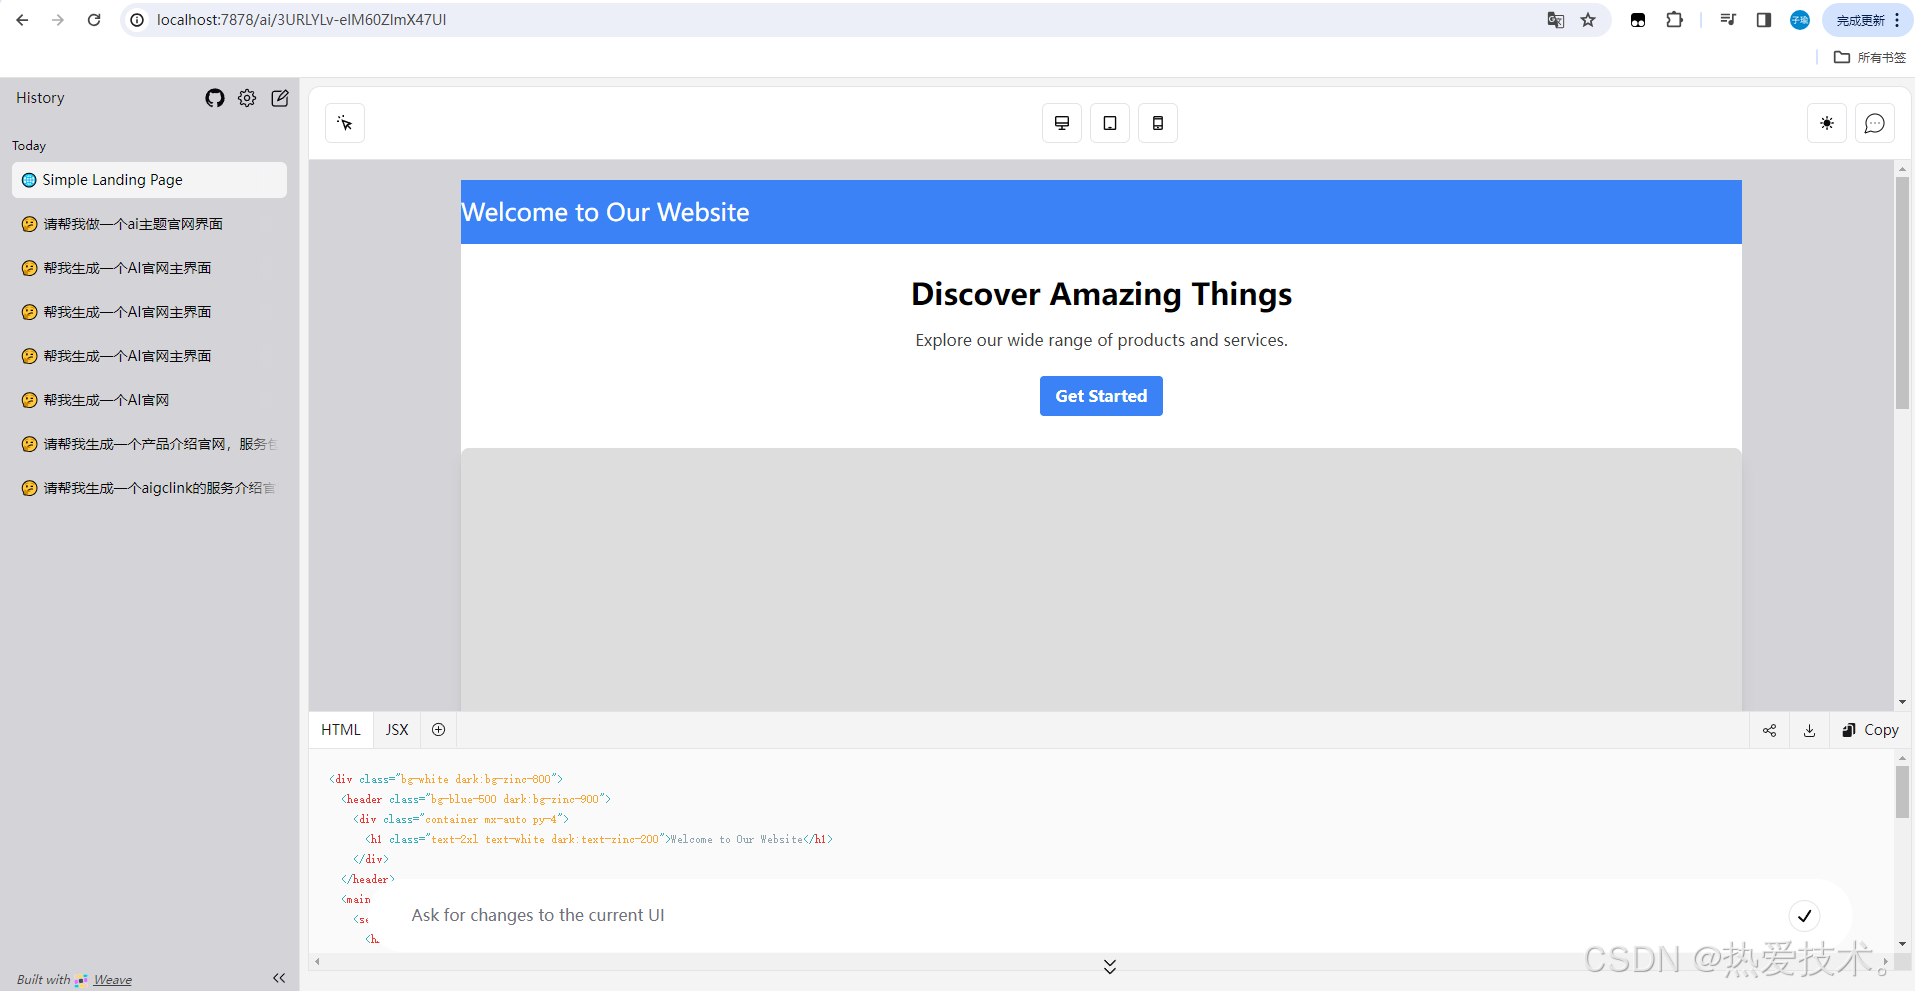
Task: Click the share icon in code toolbar
Action: point(1770,730)
